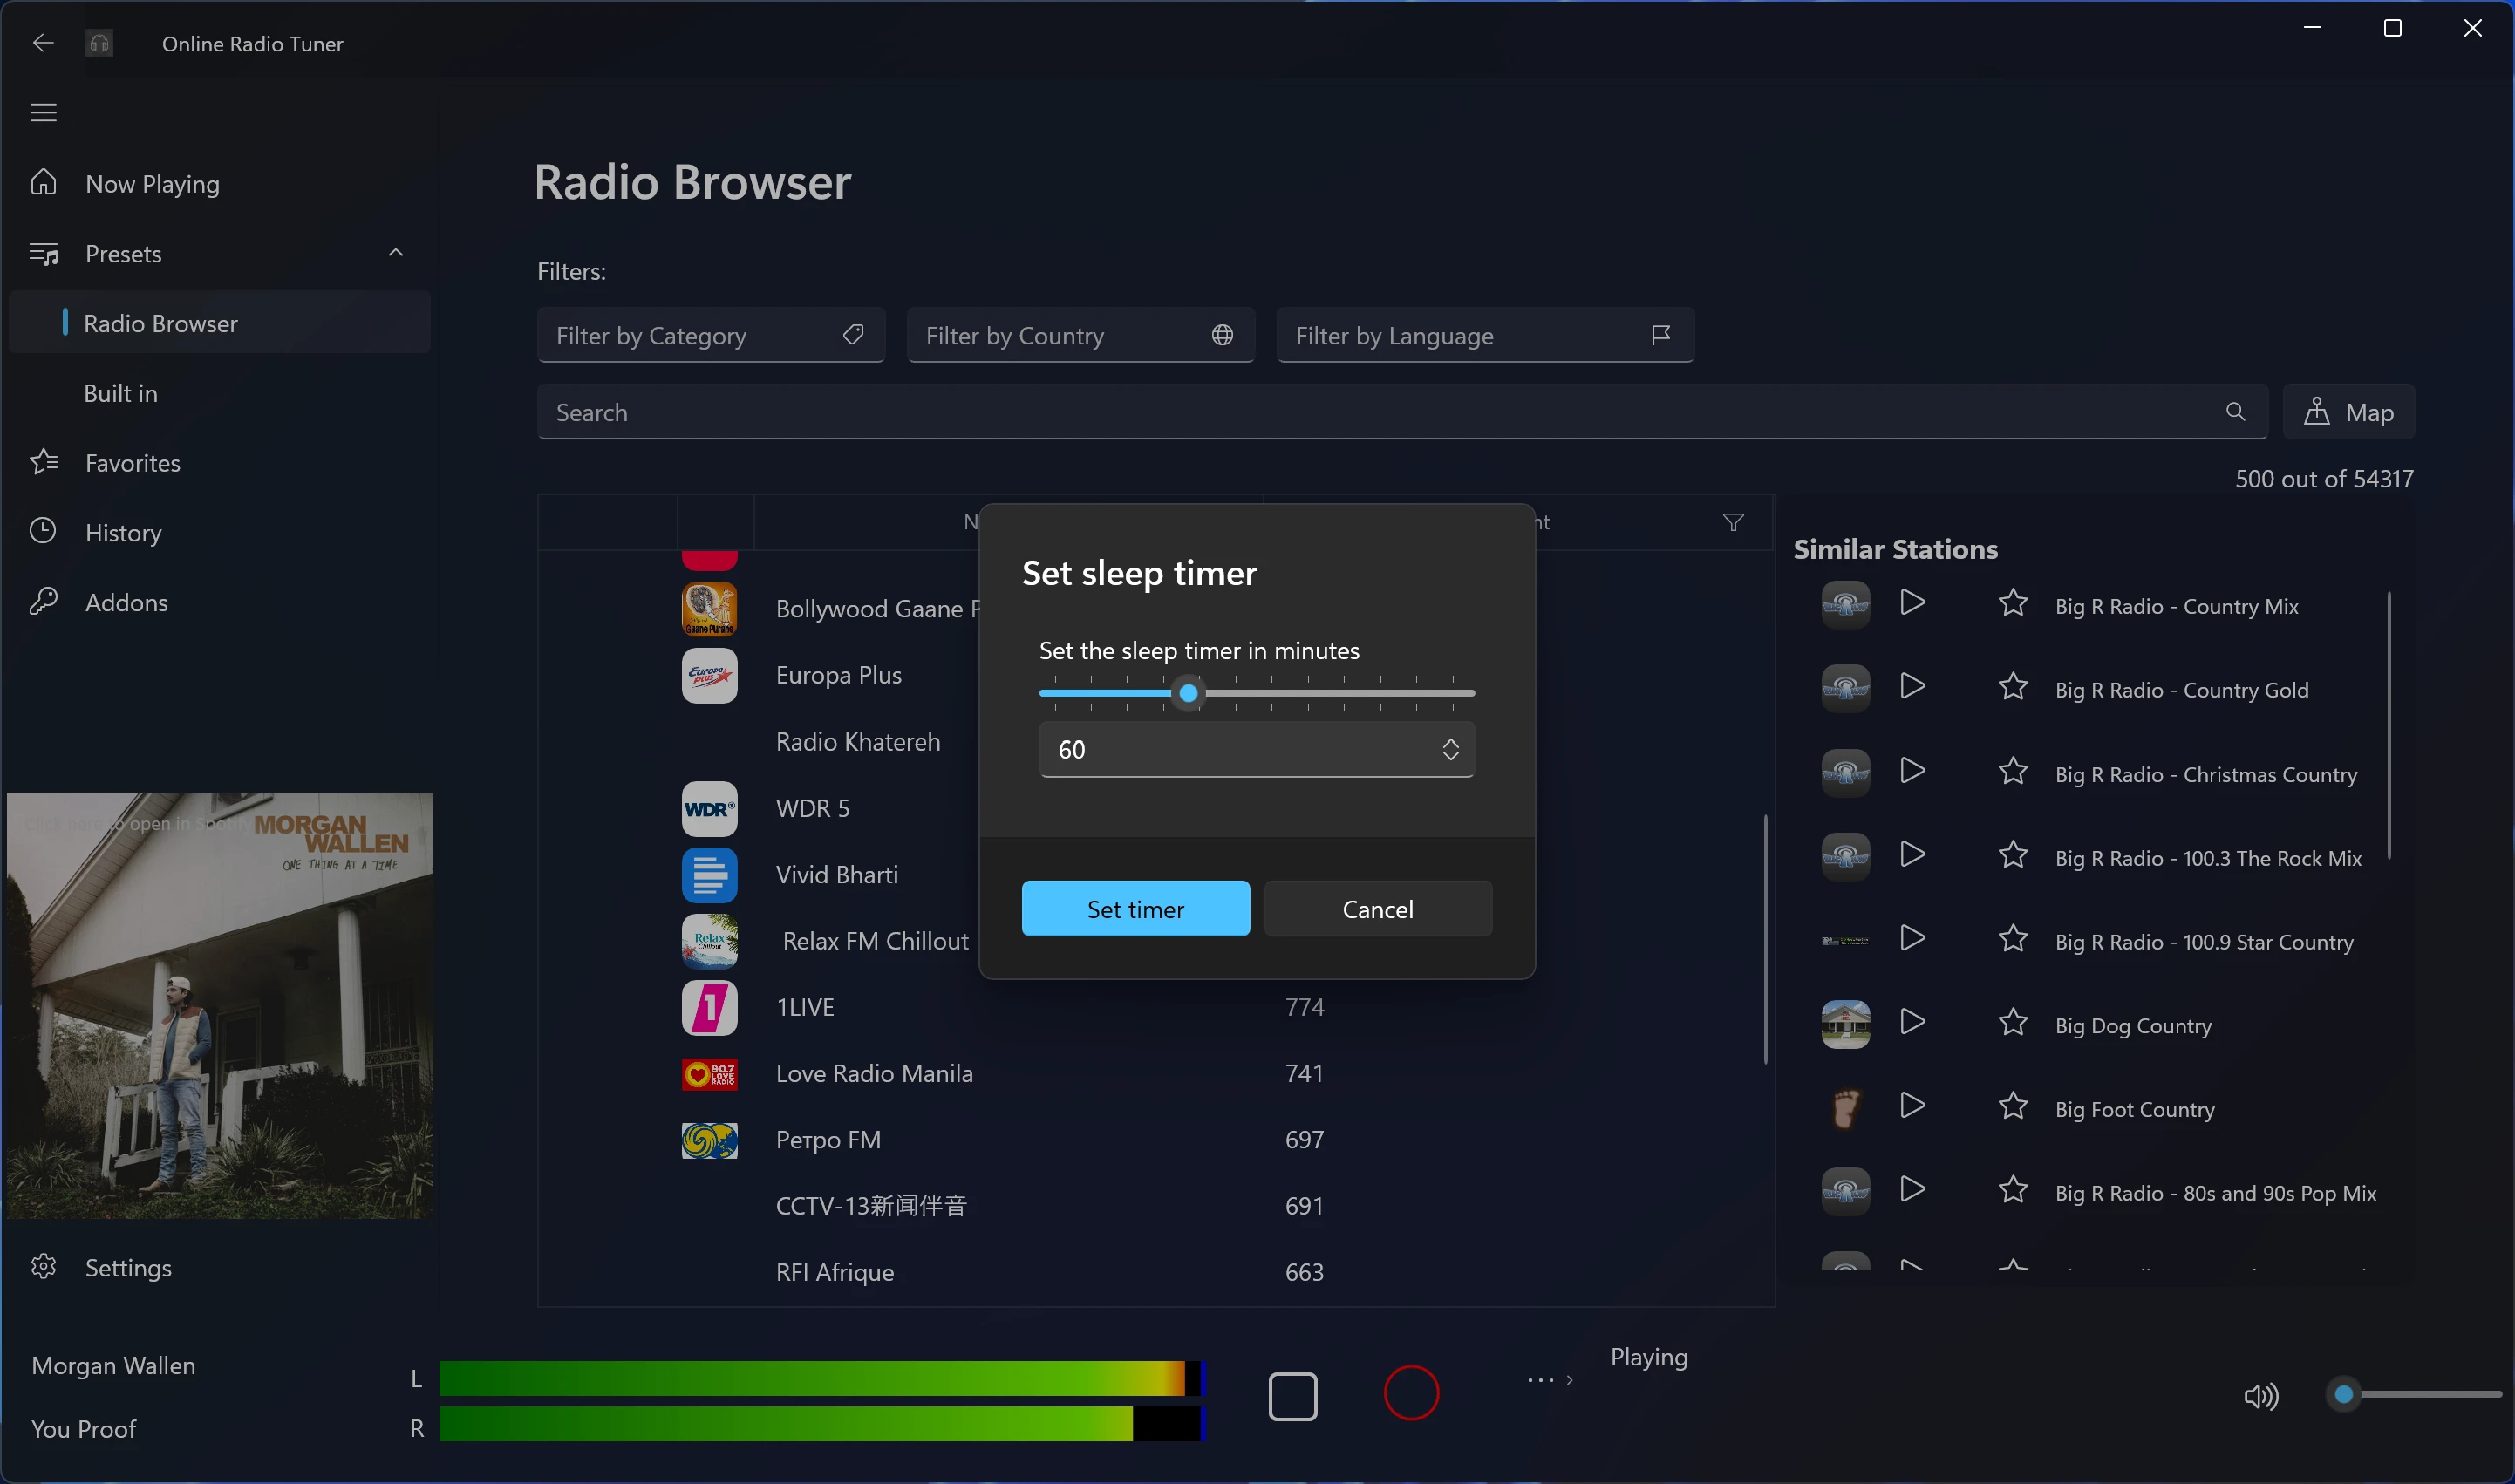Click the search magnifier icon
The width and height of the screenshot is (2515, 1484).
[2235, 412]
